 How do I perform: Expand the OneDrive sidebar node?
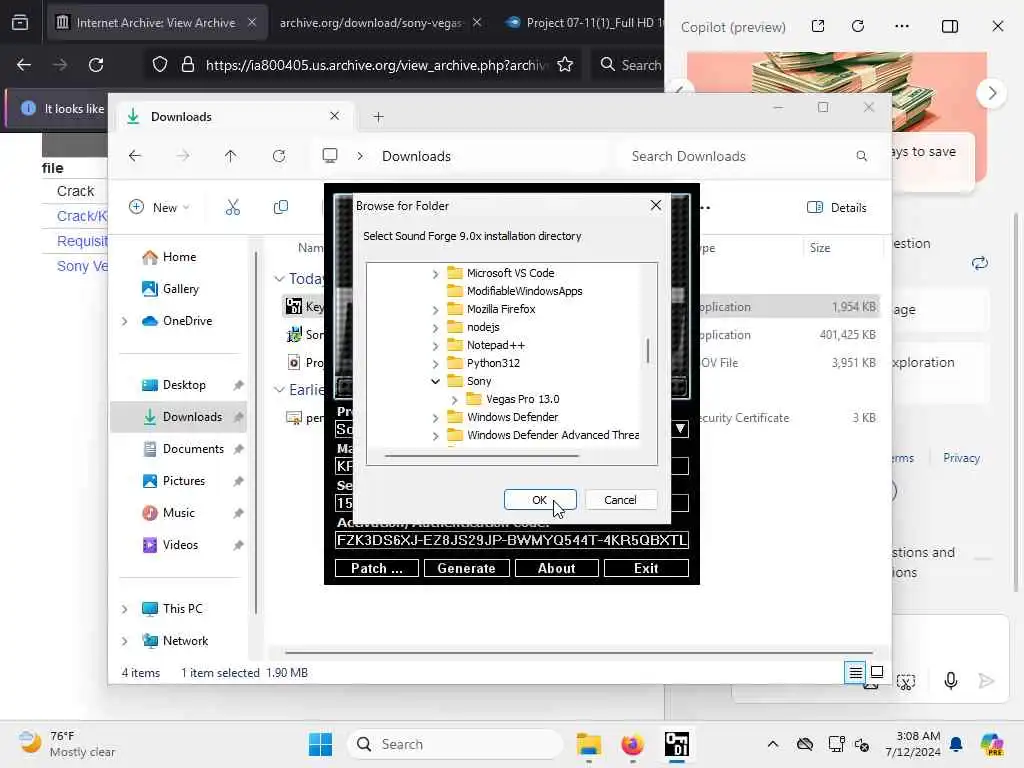(x=125, y=321)
